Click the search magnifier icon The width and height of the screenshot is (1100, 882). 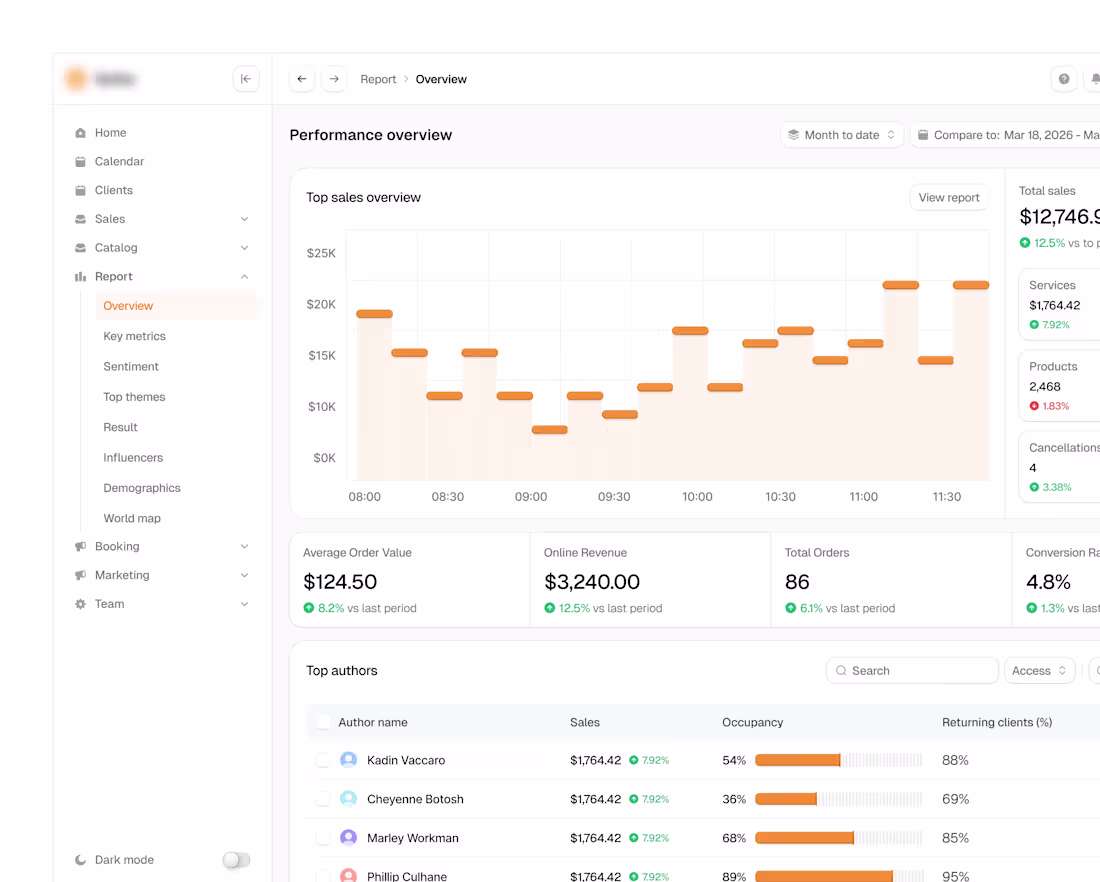click(840, 670)
